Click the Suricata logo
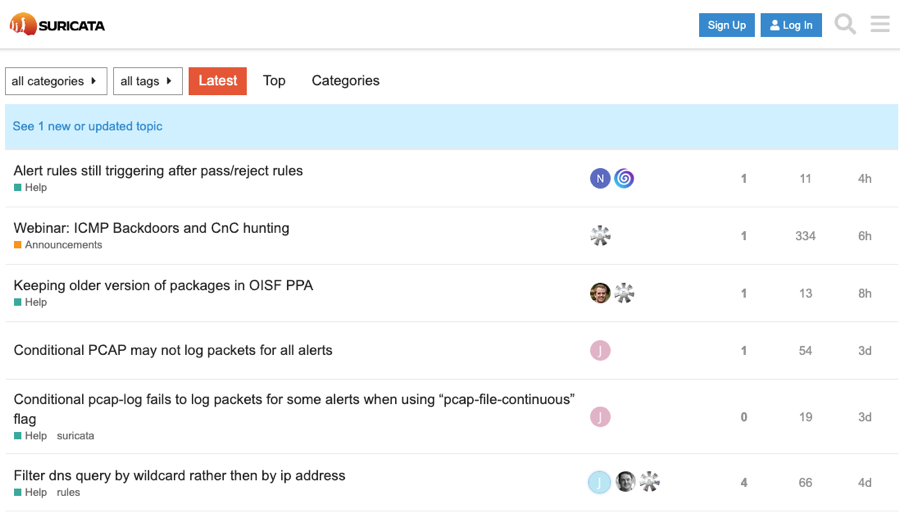This screenshot has height=514, width=900. [x=57, y=25]
